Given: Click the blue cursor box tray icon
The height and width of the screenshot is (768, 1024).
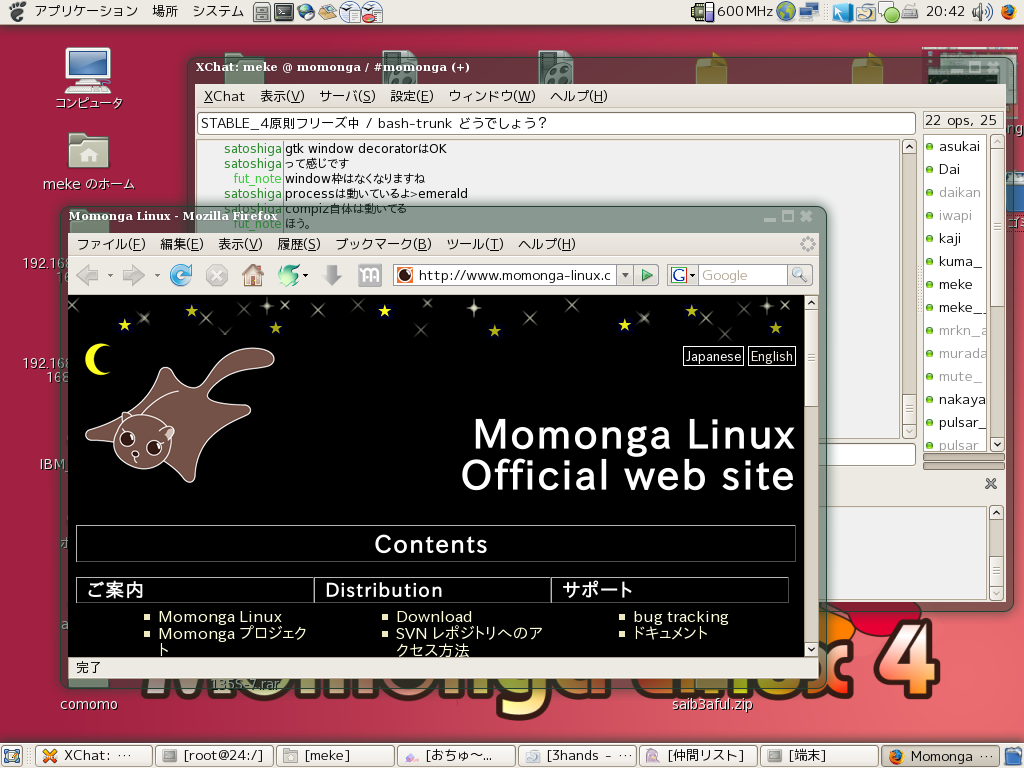Looking at the screenshot, I should 842,12.
